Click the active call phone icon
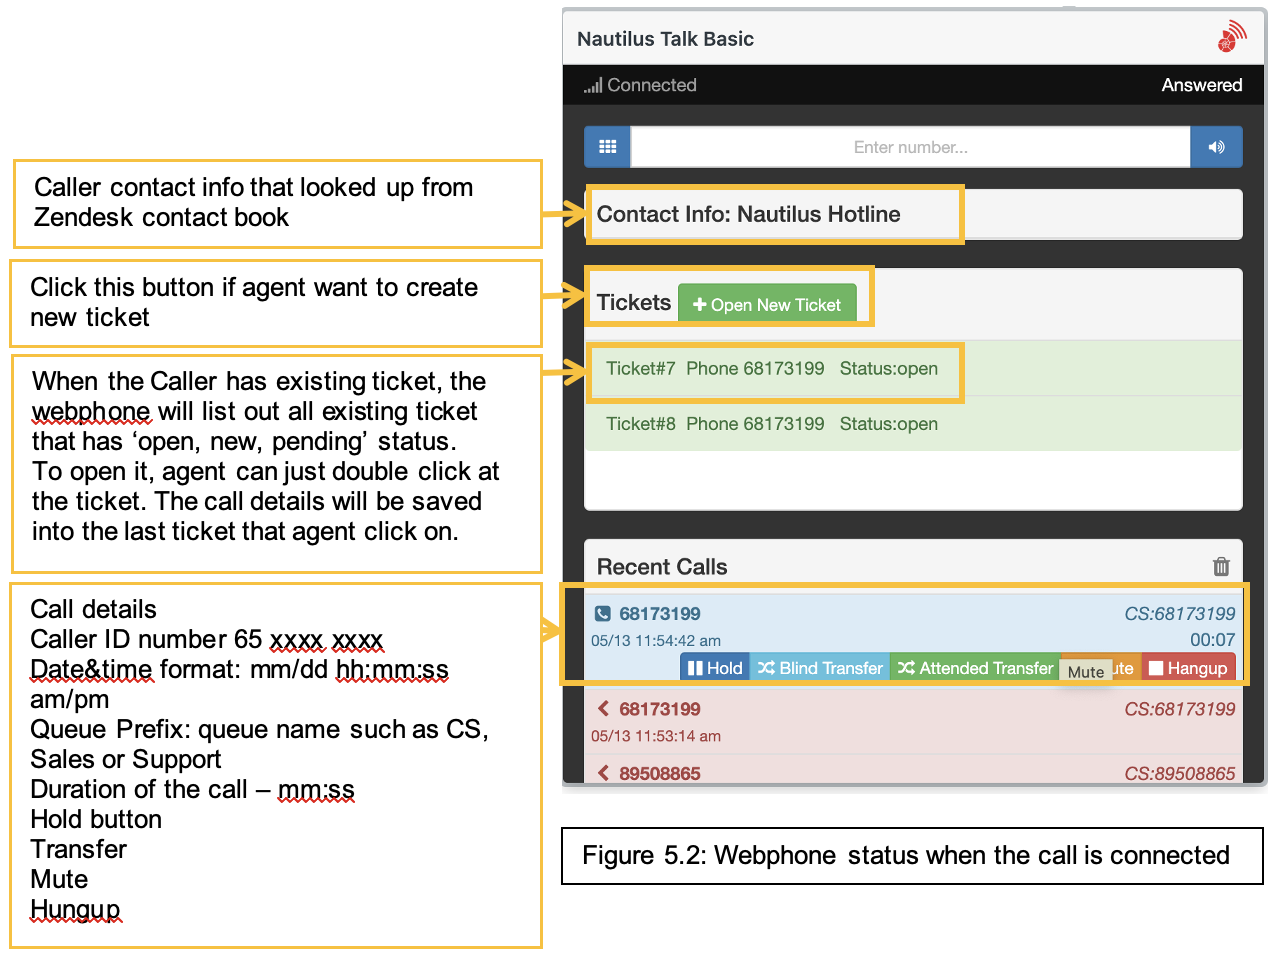Image resolution: width=1268 pixels, height=960 pixels. pos(602,614)
